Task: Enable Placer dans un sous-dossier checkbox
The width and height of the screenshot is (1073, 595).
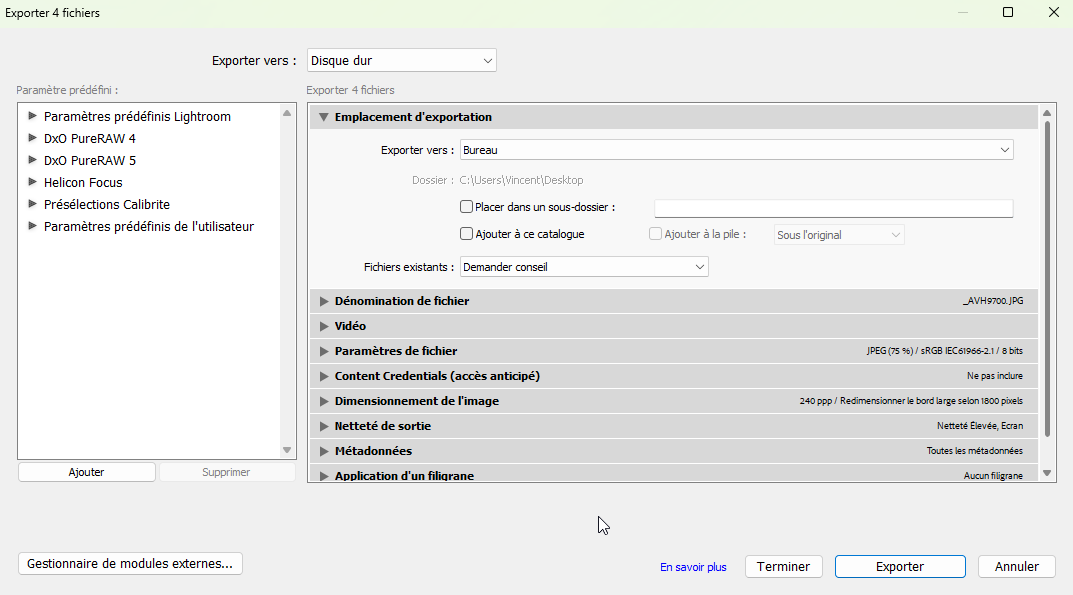Action: (467, 206)
